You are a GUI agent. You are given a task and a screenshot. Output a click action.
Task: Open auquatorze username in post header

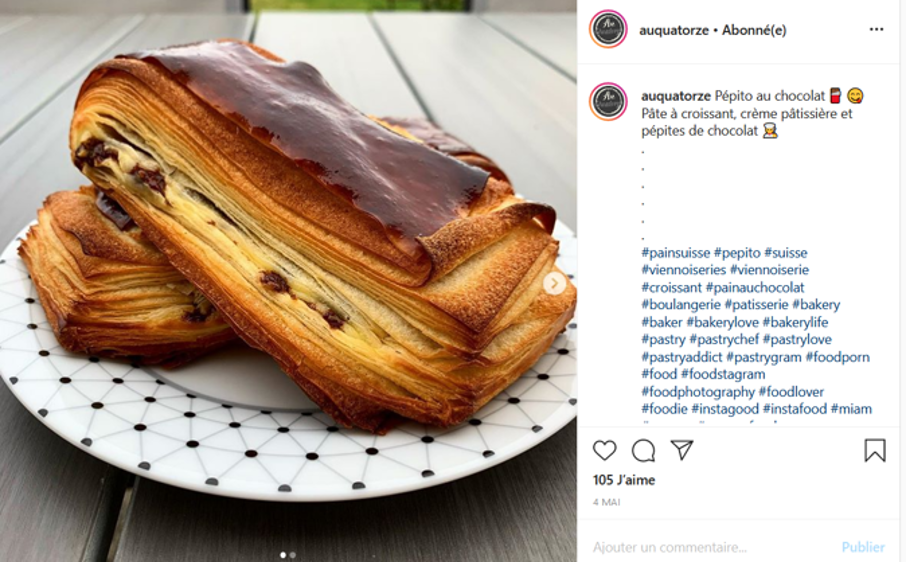point(674,30)
